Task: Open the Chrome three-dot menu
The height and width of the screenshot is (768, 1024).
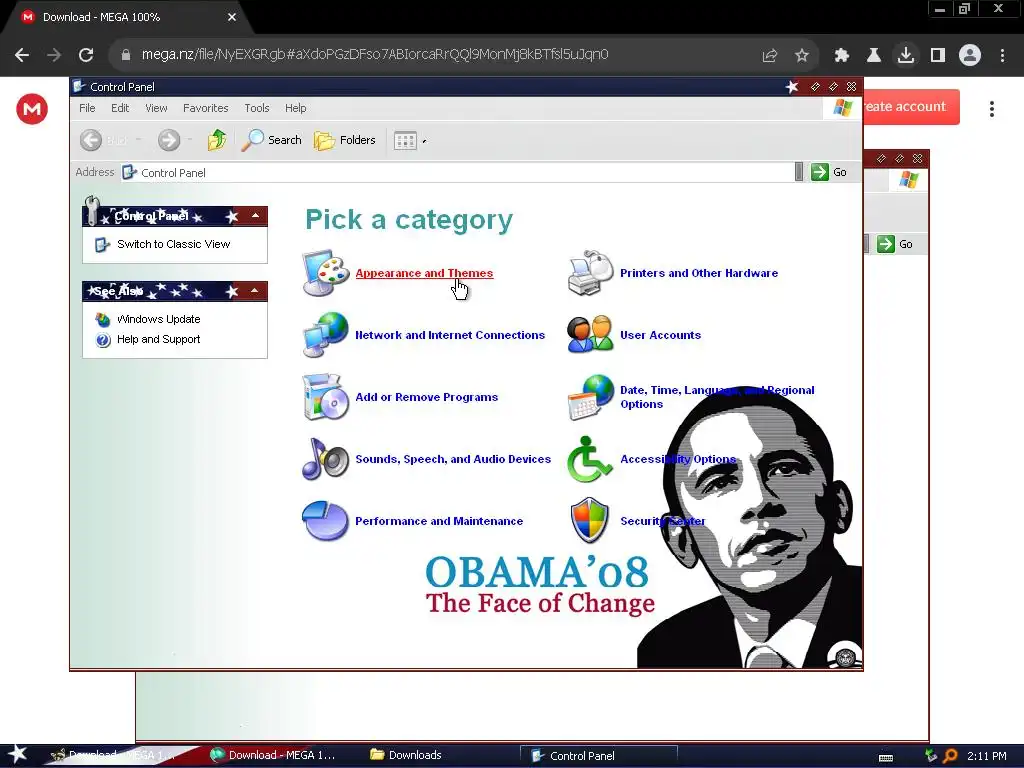Action: (x=1002, y=56)
